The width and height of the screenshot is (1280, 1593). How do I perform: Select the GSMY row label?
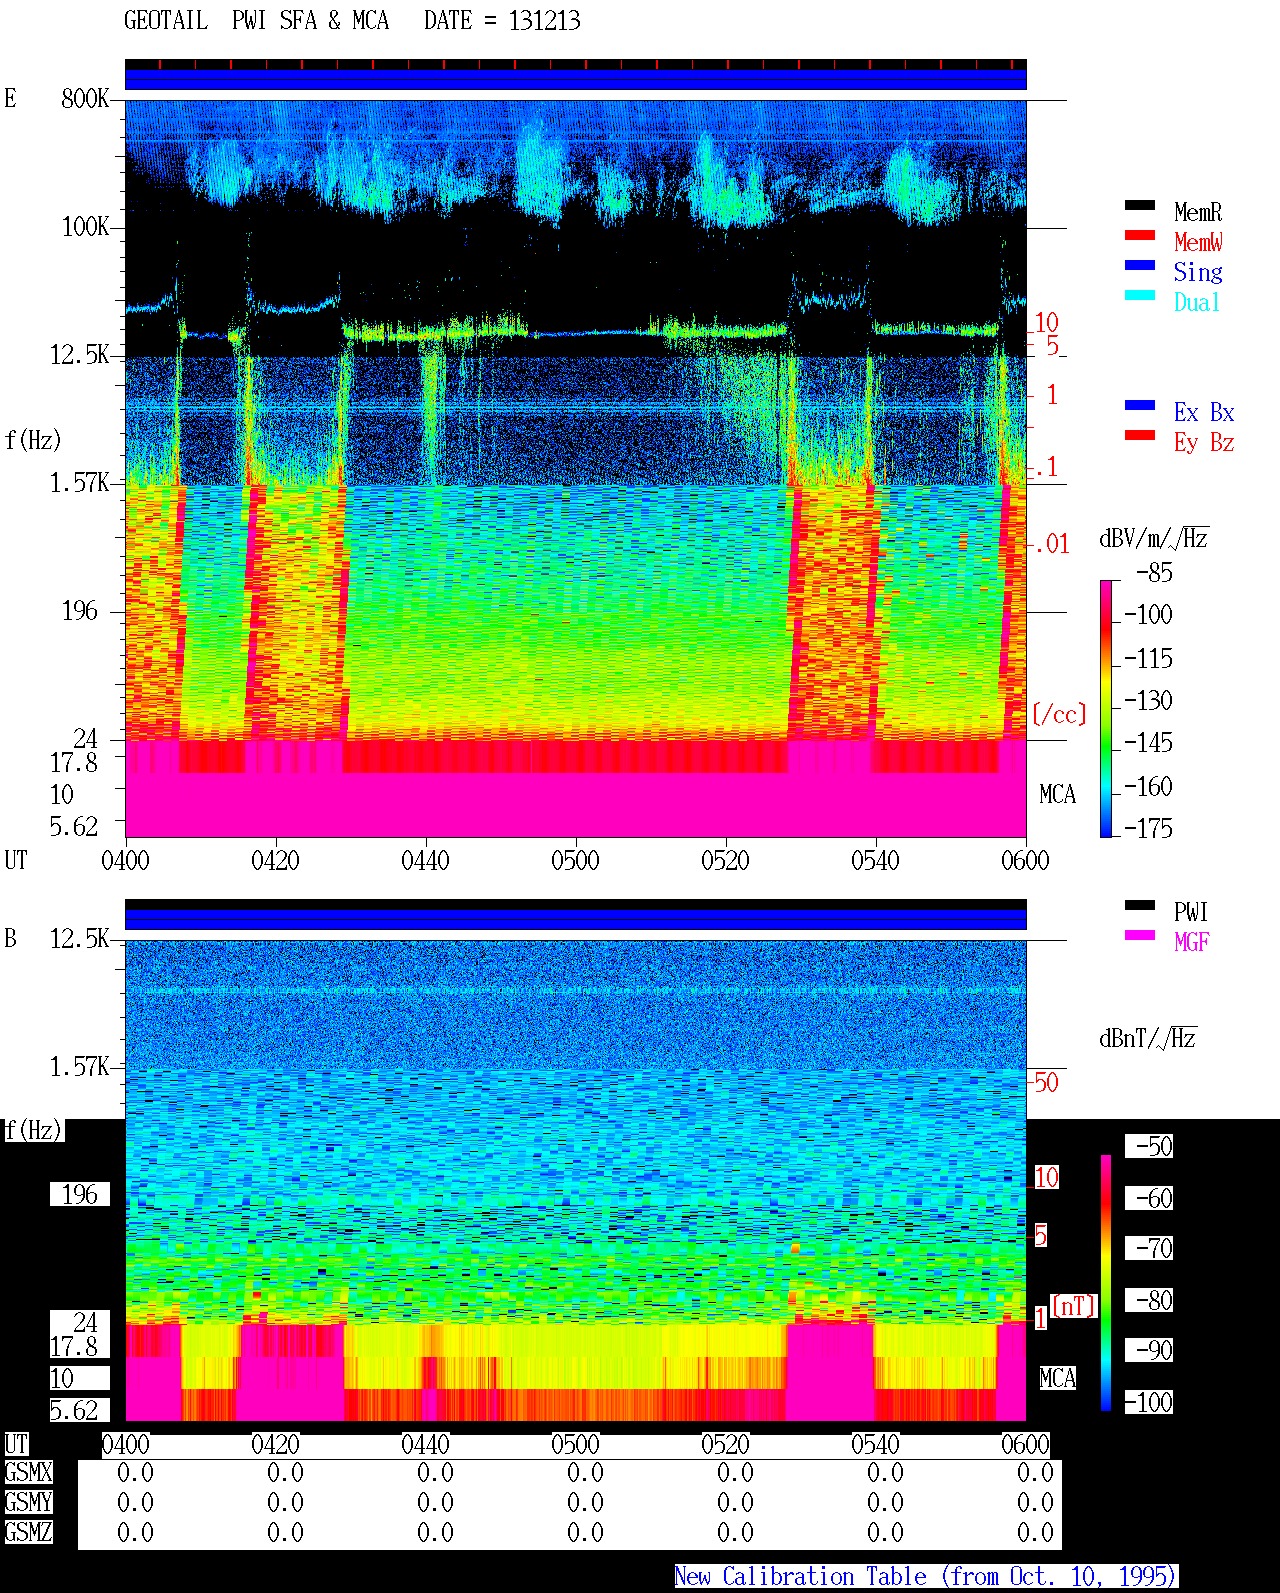click(x=28, y=1503)
